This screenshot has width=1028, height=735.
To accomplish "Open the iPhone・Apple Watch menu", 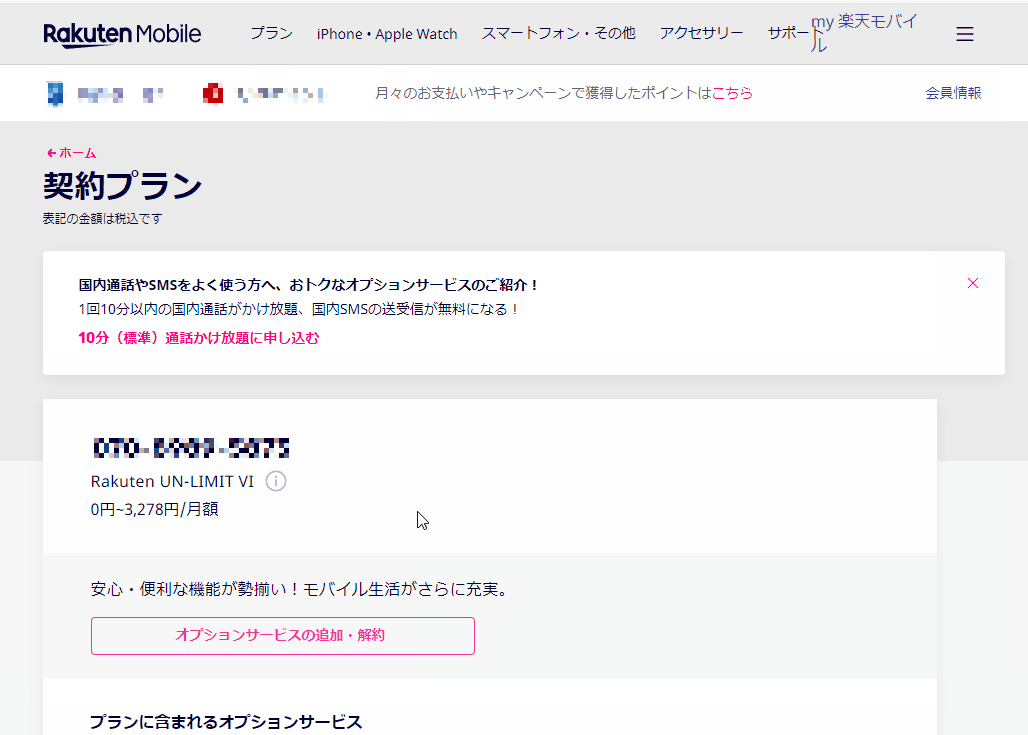I will click(387, 33).
